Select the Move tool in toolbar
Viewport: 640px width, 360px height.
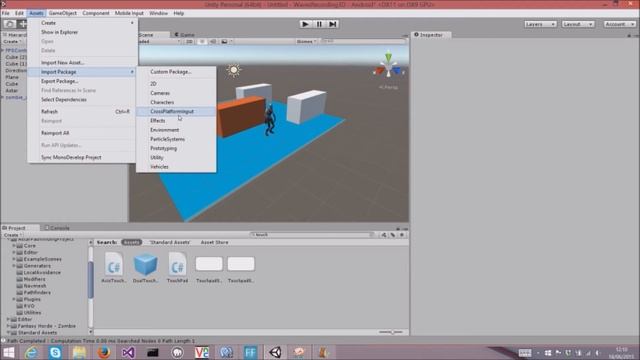22,24
